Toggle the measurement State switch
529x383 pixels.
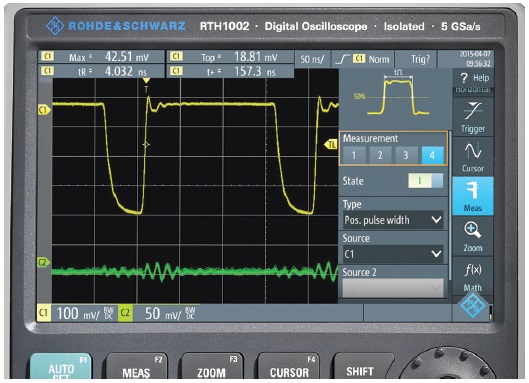coord(425,181)
